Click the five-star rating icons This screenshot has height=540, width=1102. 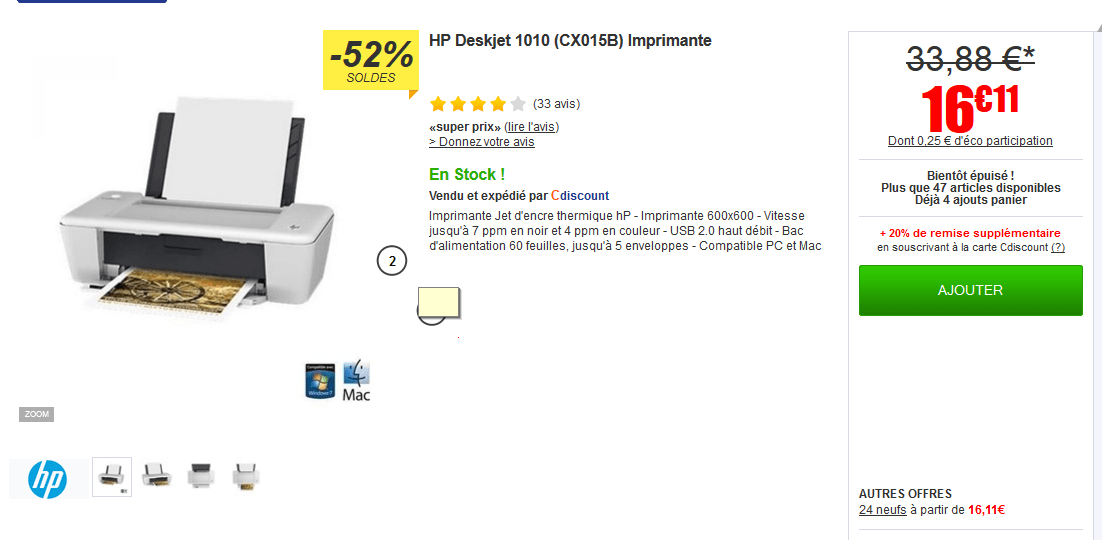point(477,104)
